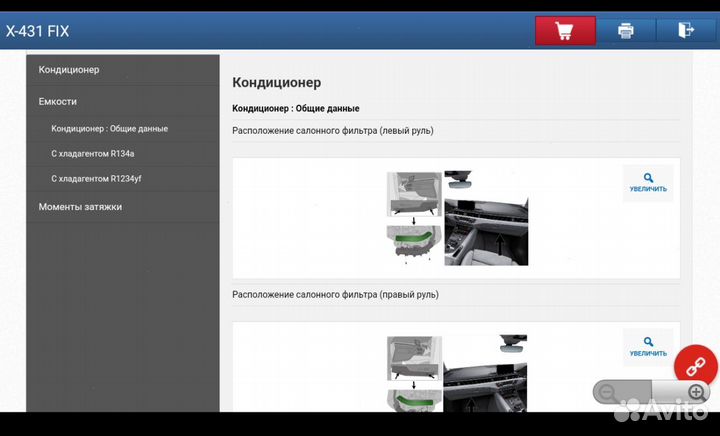720x436 pixels.
Task: Choose С хладагентом R1234yf entry
Action: [x=96, y=179]
